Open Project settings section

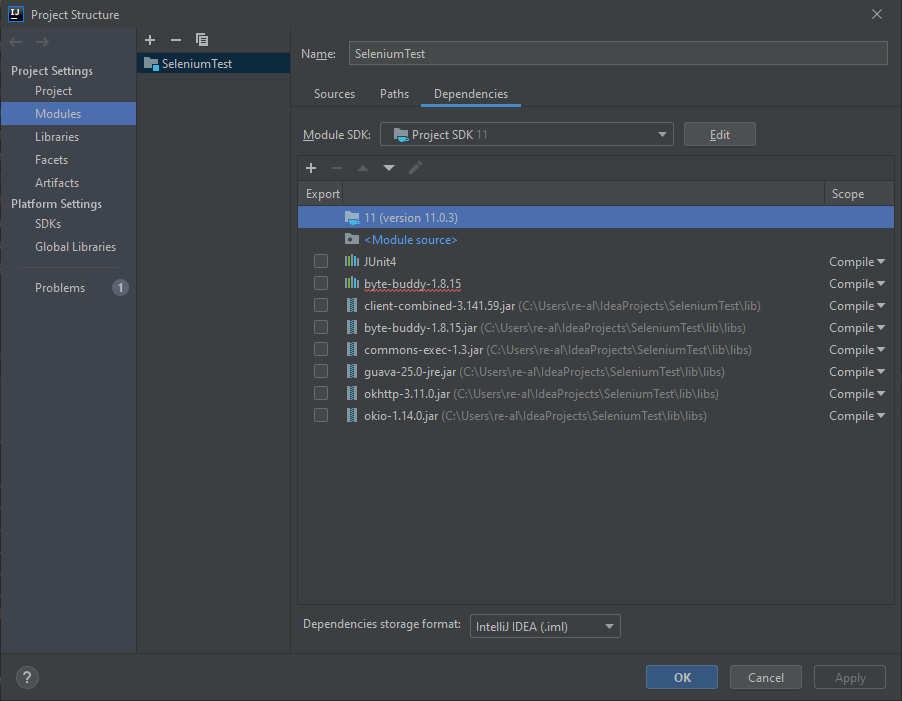click(x=53, y=91)
